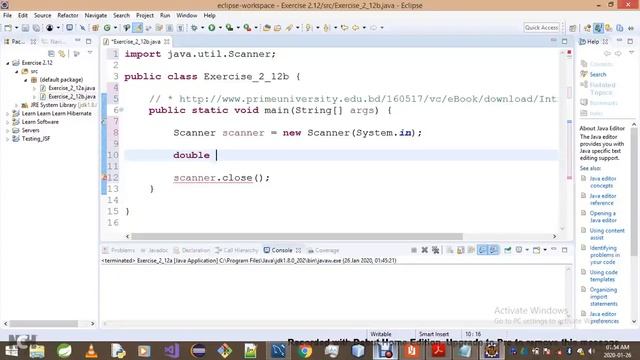The height and width of the screenshot is (360, 640).
Task: Open VLC media player from the taskbar
Action: click(x=91, y=351)
